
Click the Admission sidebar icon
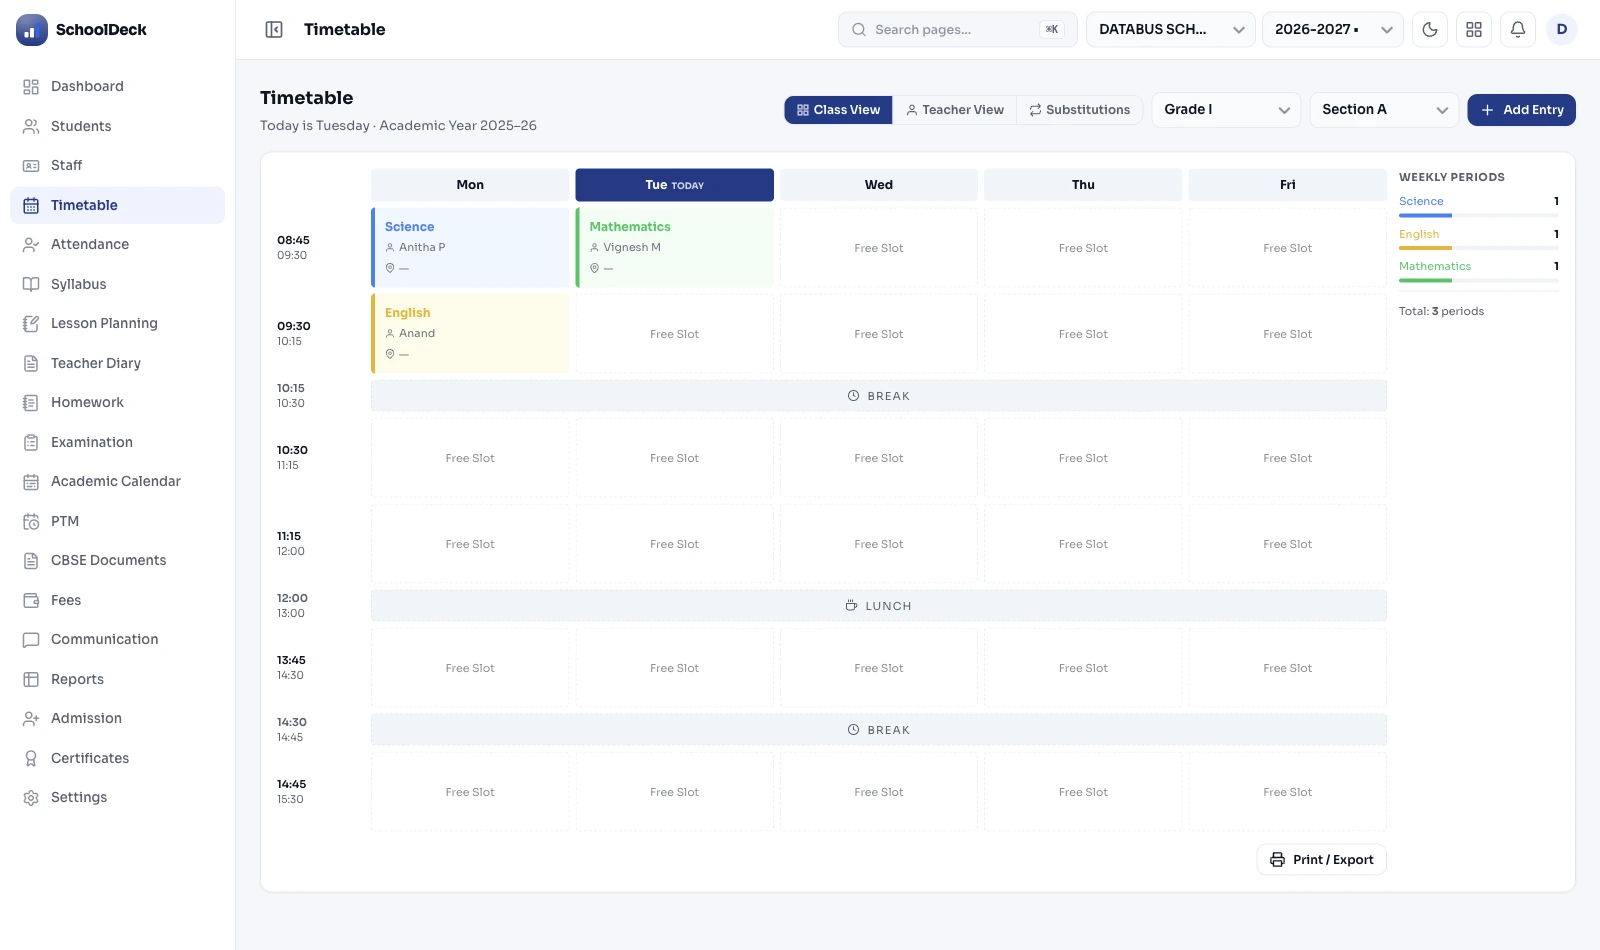click(31, 719)
